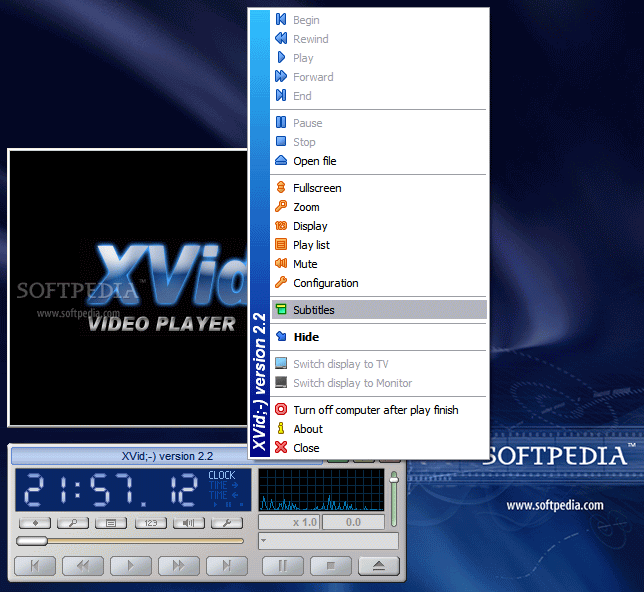
Task: Click 0.0 value field on player
Action: 353,522
